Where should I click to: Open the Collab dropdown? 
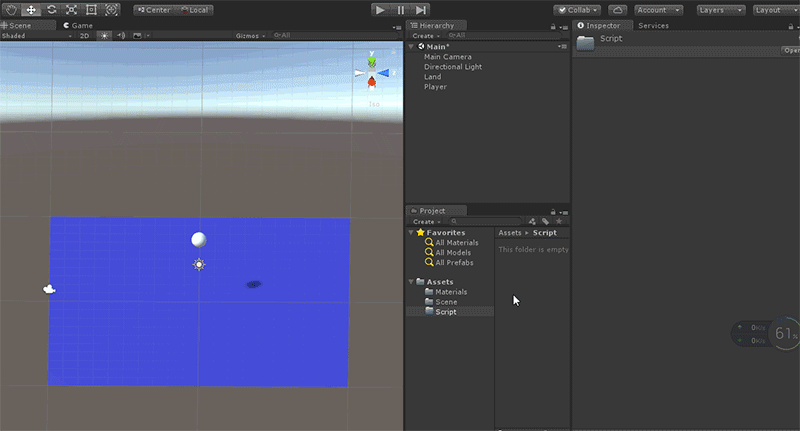click(x=577, y=10)
